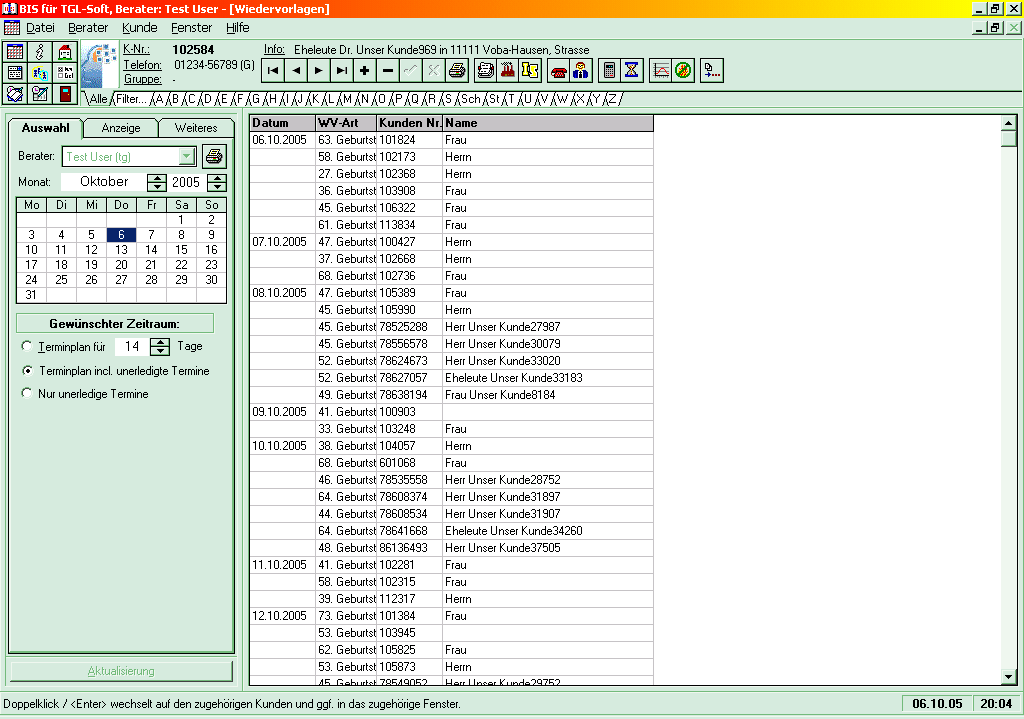Open the house icon in the icon grid
Viewport: 1024px width, 719px height.
click(65, 52)
